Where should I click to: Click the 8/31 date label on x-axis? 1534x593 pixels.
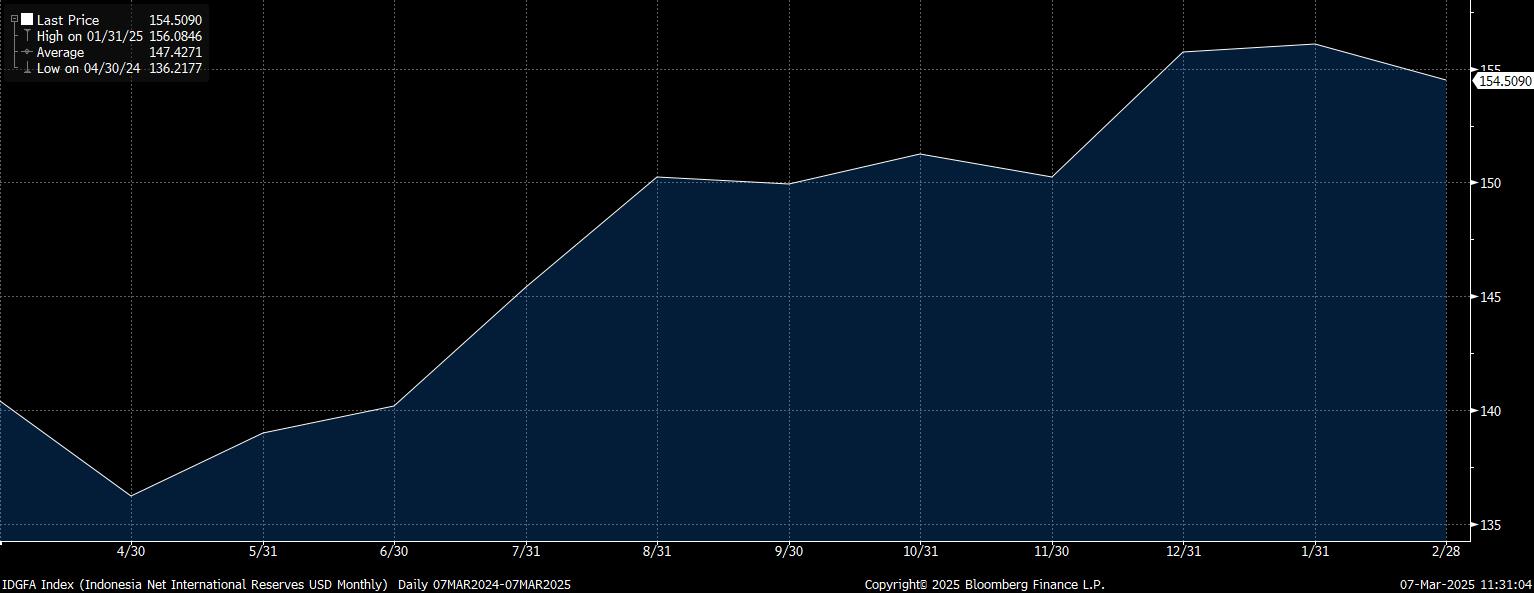[657, 551]
